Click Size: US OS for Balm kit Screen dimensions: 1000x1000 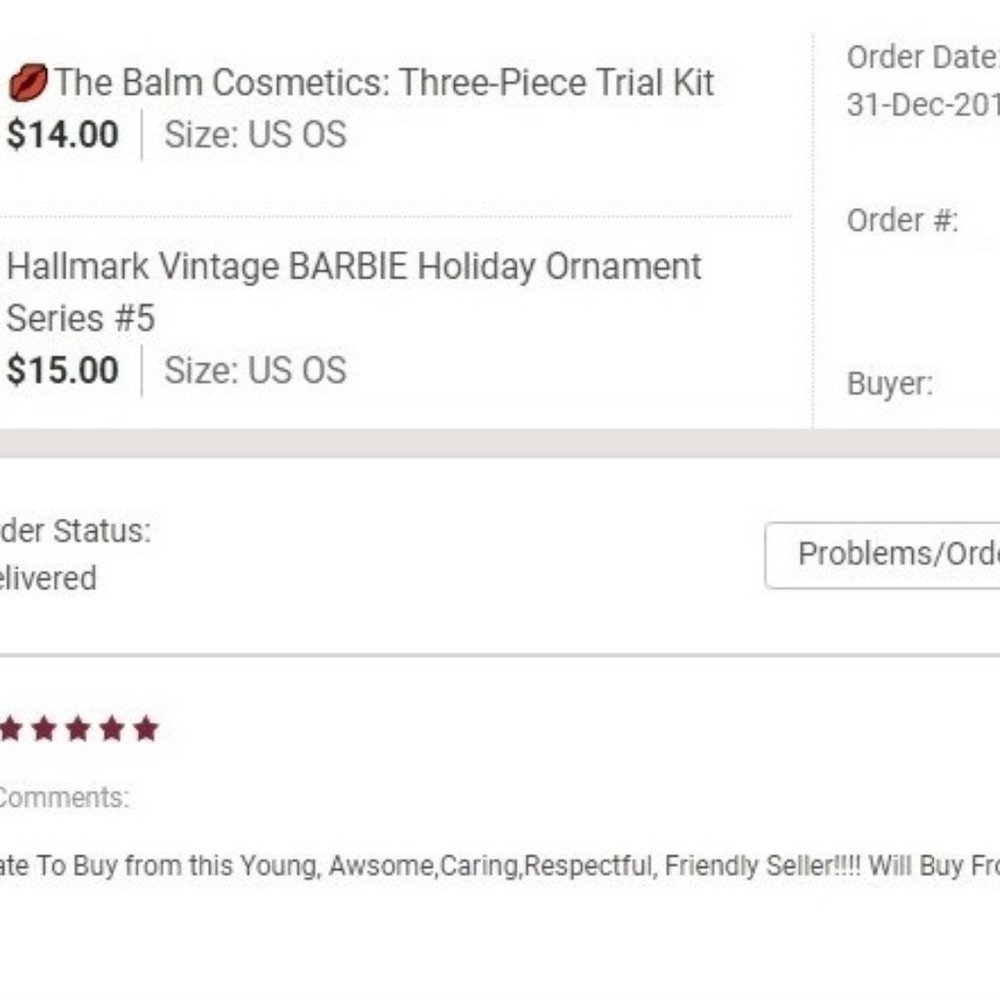tap(255, 135)
